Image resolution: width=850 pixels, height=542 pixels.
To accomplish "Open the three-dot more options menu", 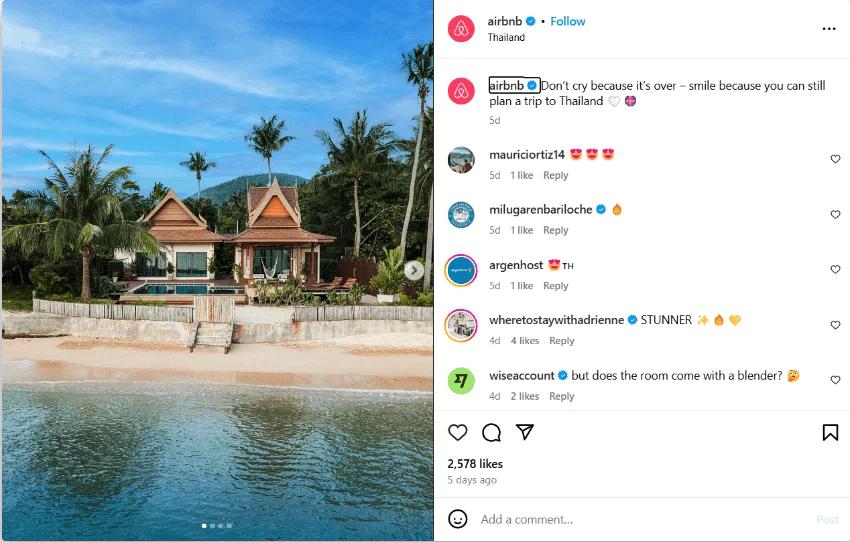I will click(829, 29).
